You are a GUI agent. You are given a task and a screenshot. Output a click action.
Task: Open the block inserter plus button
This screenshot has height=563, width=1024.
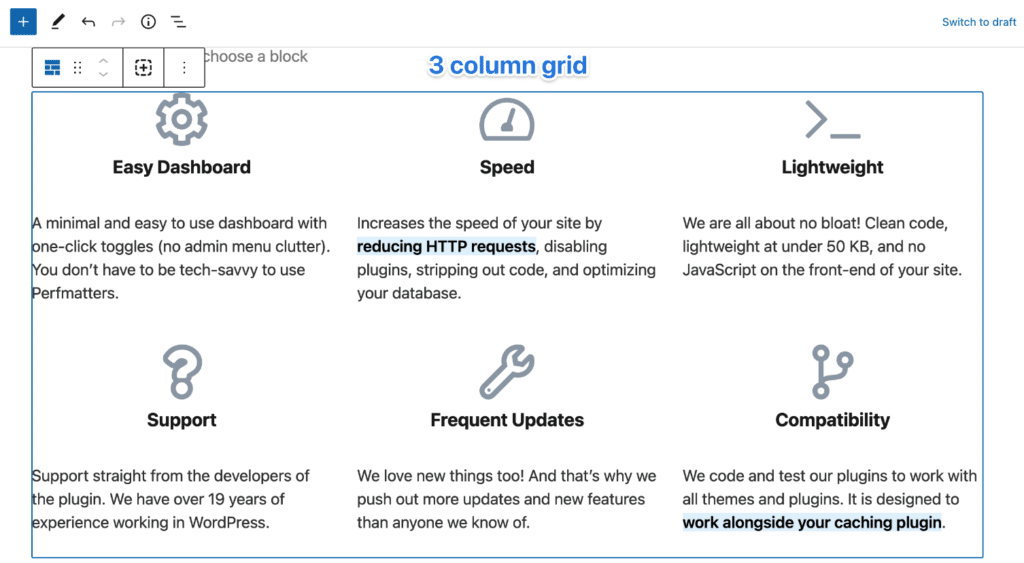click(23, 22)
